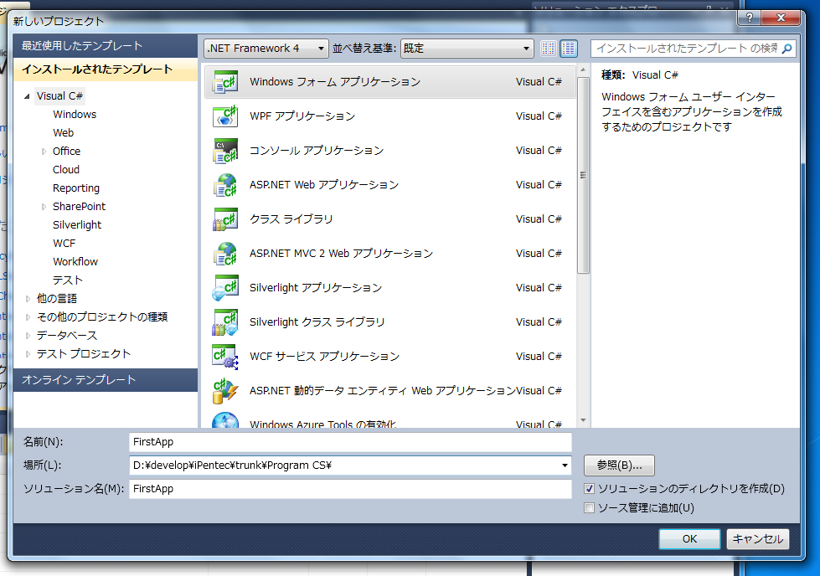Select the Windows フォーム アプリケーション template icon
The image size is (820, 576).
pyautogui.click(x=225, y=82)
